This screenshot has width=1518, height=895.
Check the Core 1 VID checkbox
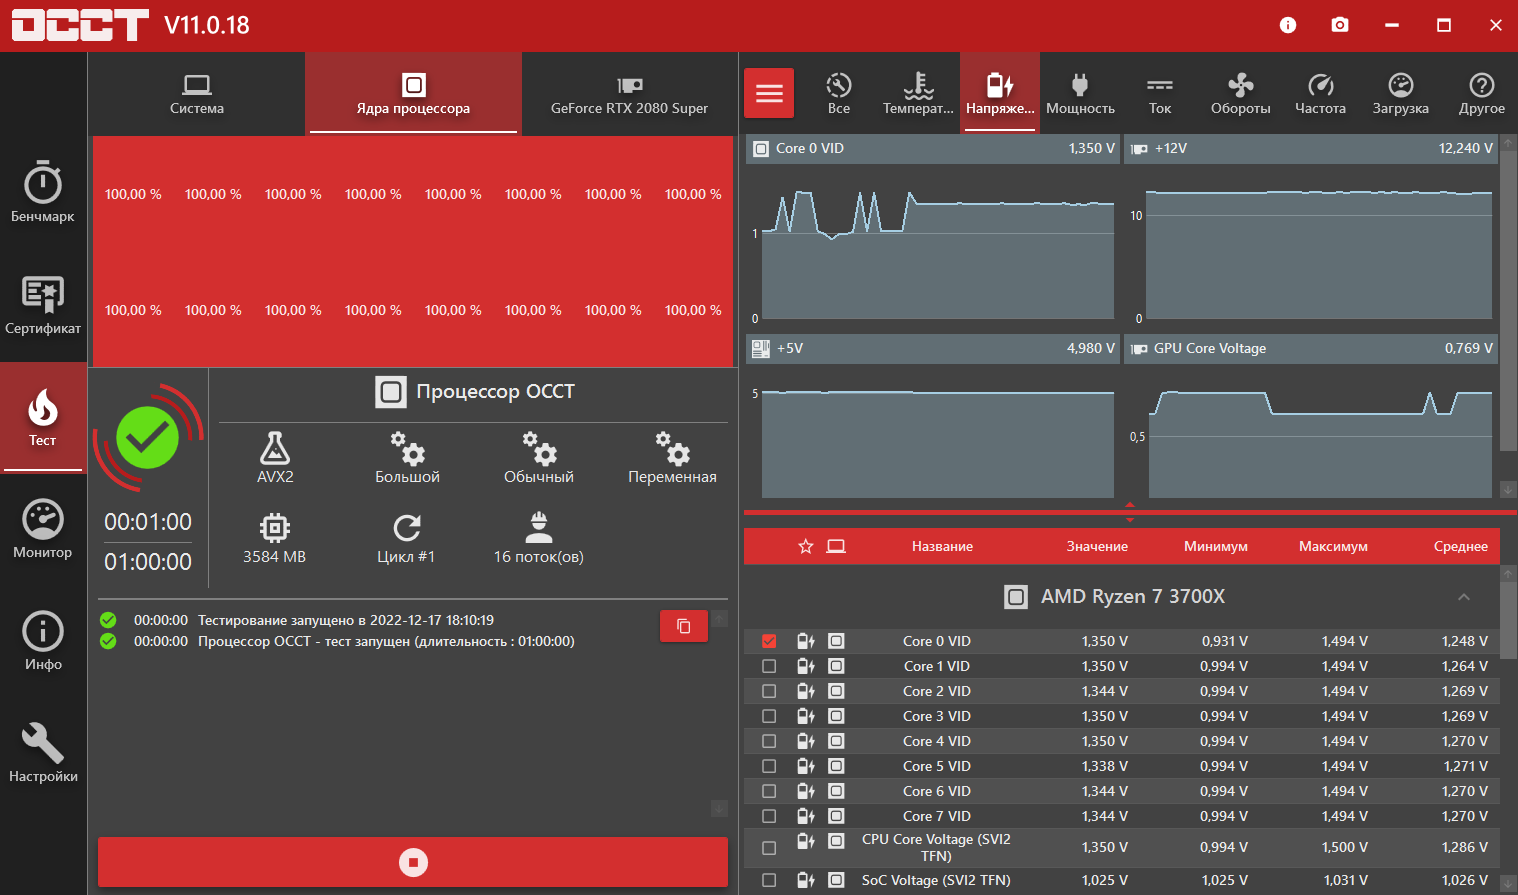click(769, 666)
